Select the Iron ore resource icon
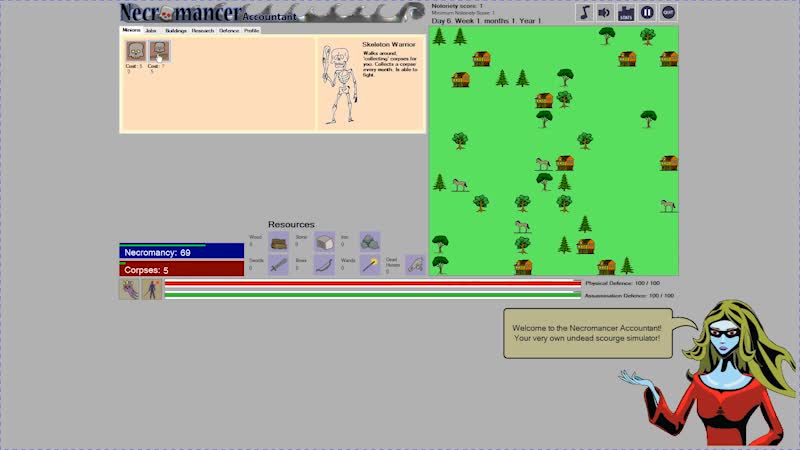The width and height of the screenshot is (800, 450). click(370, 241)
